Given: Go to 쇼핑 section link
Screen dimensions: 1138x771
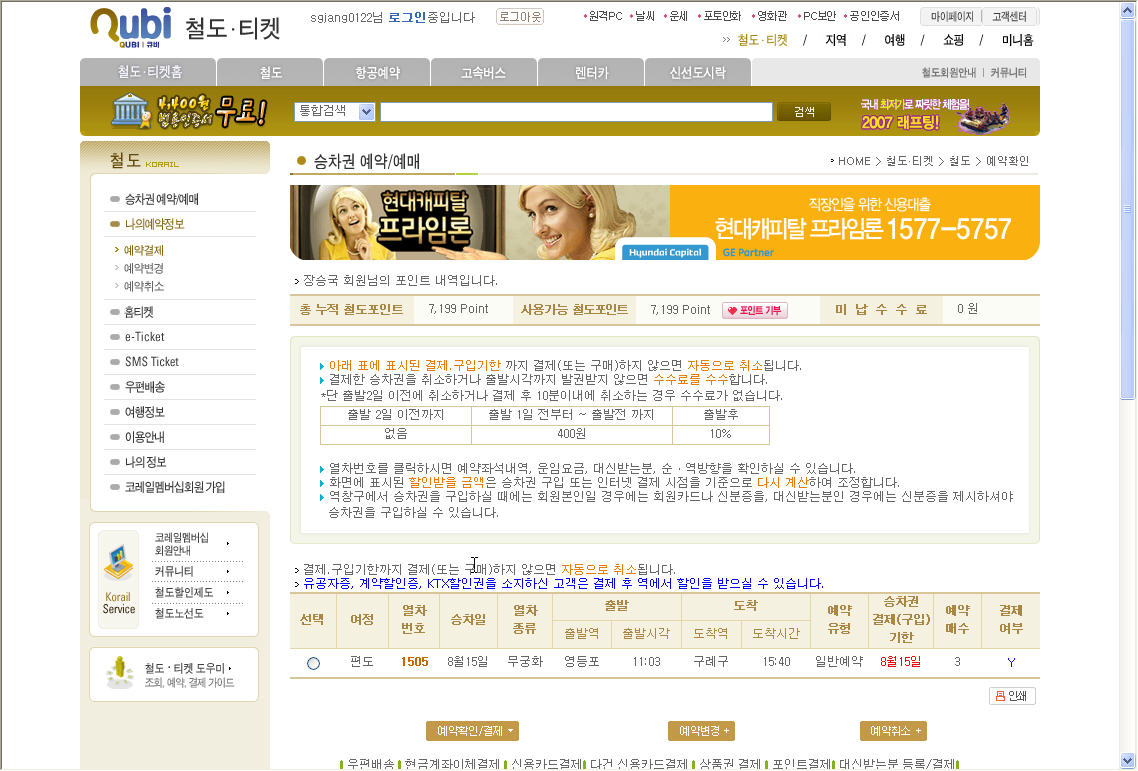Looking at the screenshot, I should (x=953, y=40).
